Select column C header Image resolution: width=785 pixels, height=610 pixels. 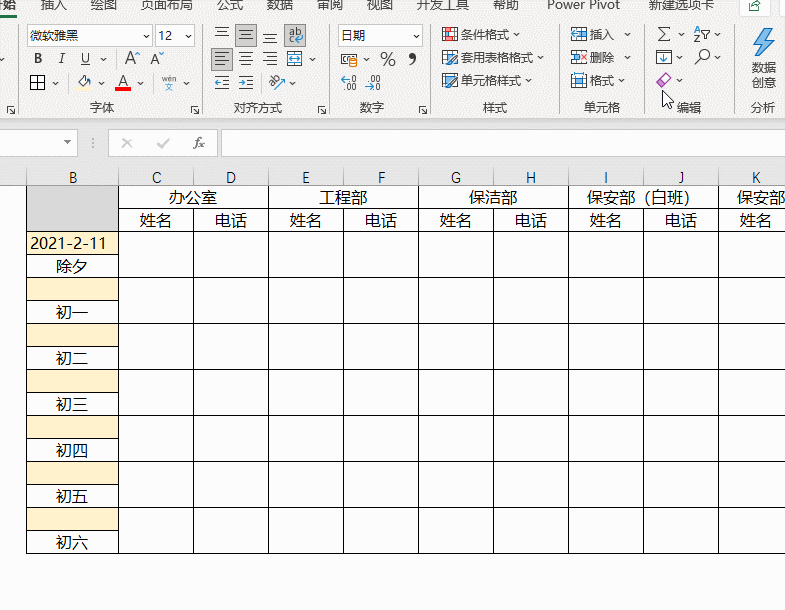pyautogui.click(x=156, y=177)
